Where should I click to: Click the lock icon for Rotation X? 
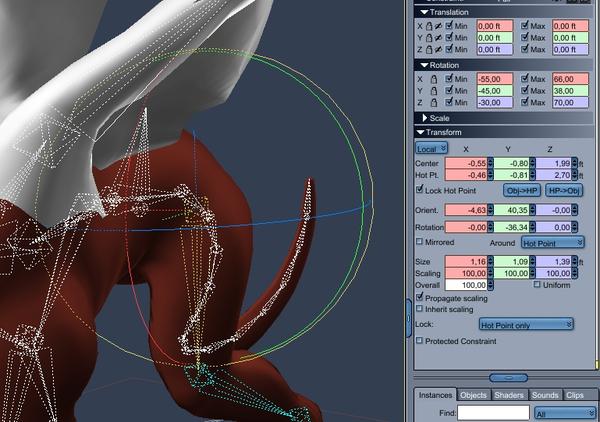point(434,79)
